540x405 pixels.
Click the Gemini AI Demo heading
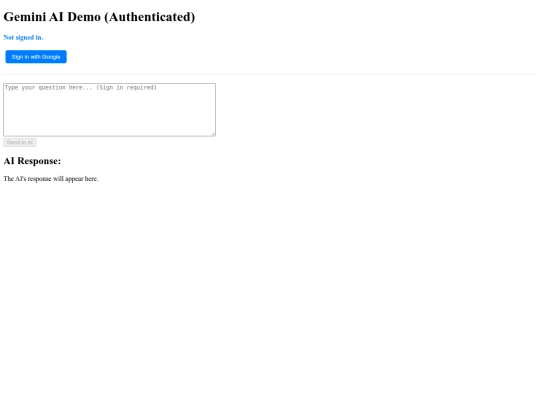point(99,17)
